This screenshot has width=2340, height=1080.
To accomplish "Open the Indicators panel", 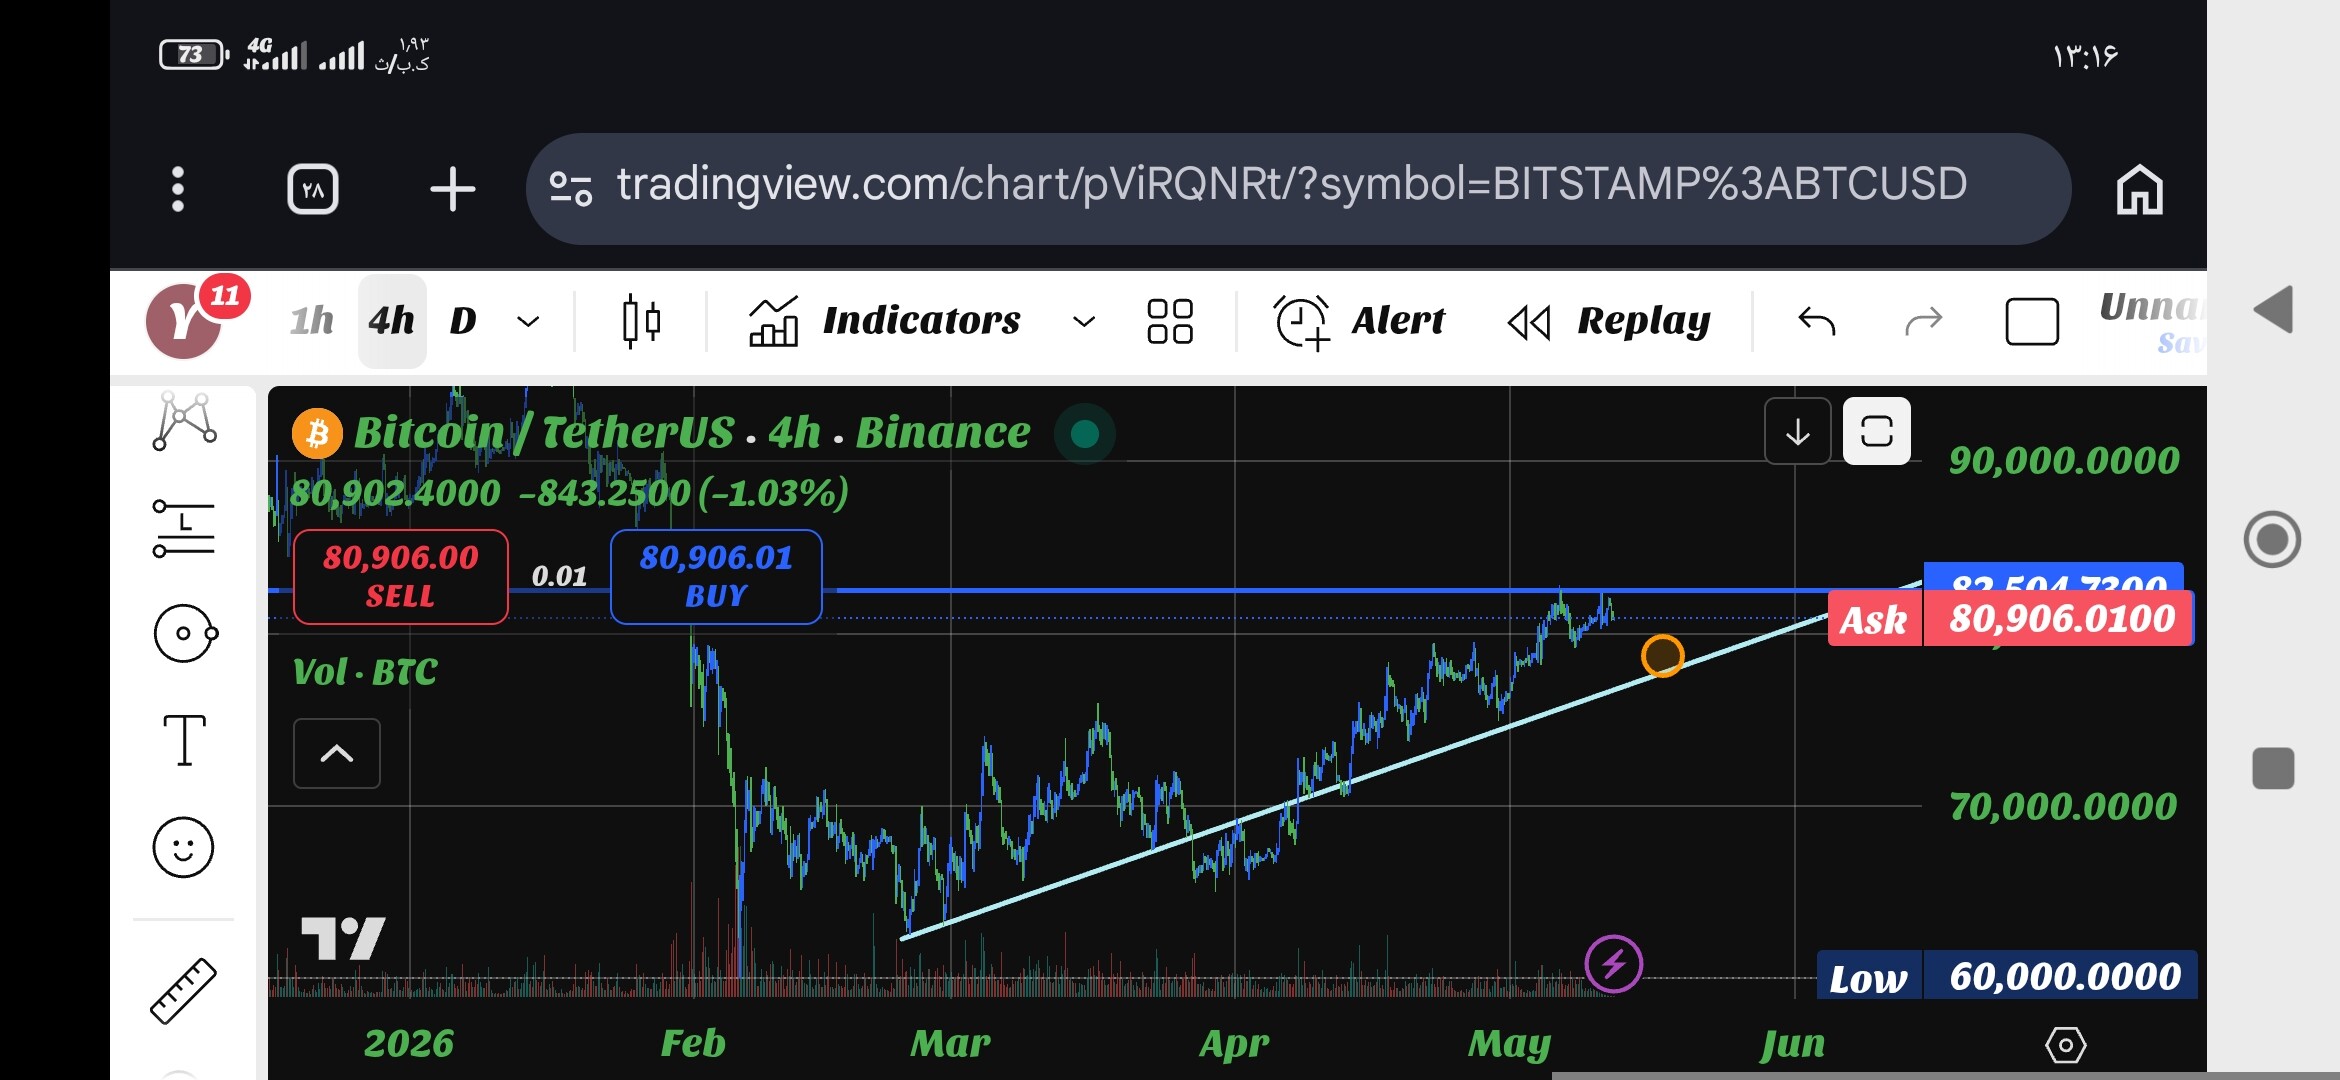I will (x=884, y=321).
